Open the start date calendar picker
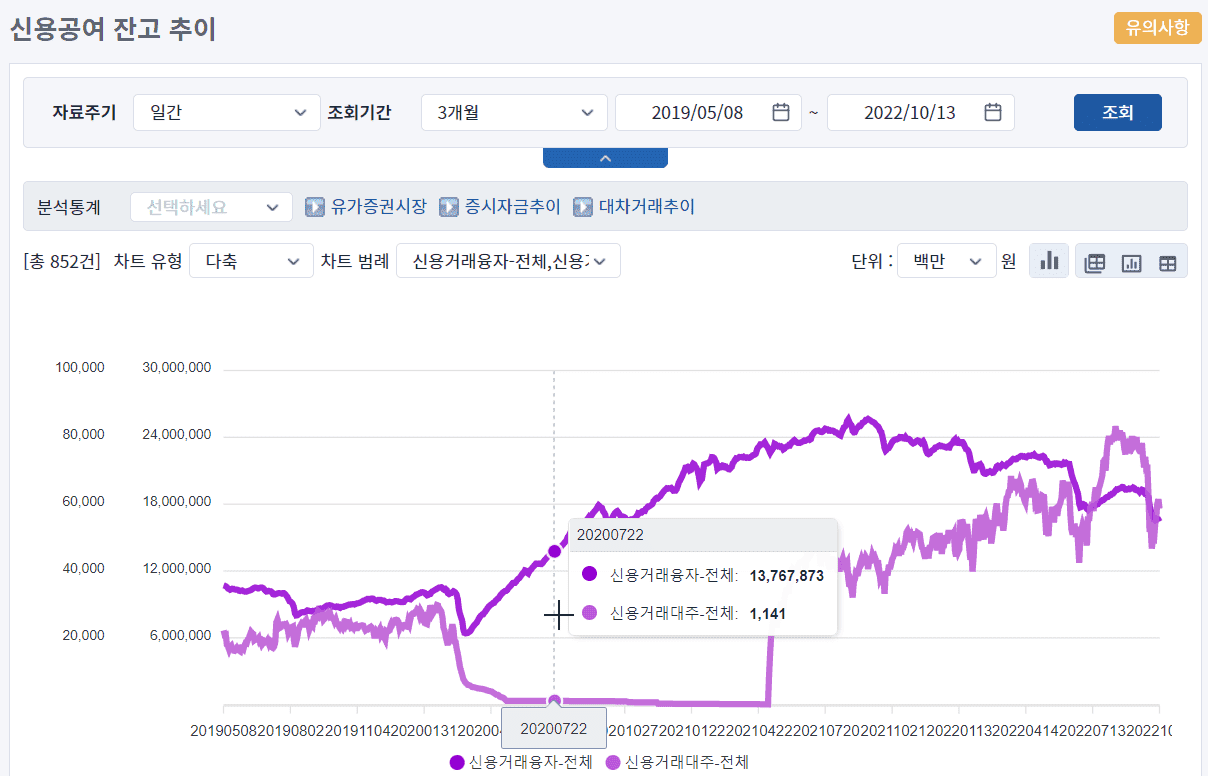 click(781, 112)
